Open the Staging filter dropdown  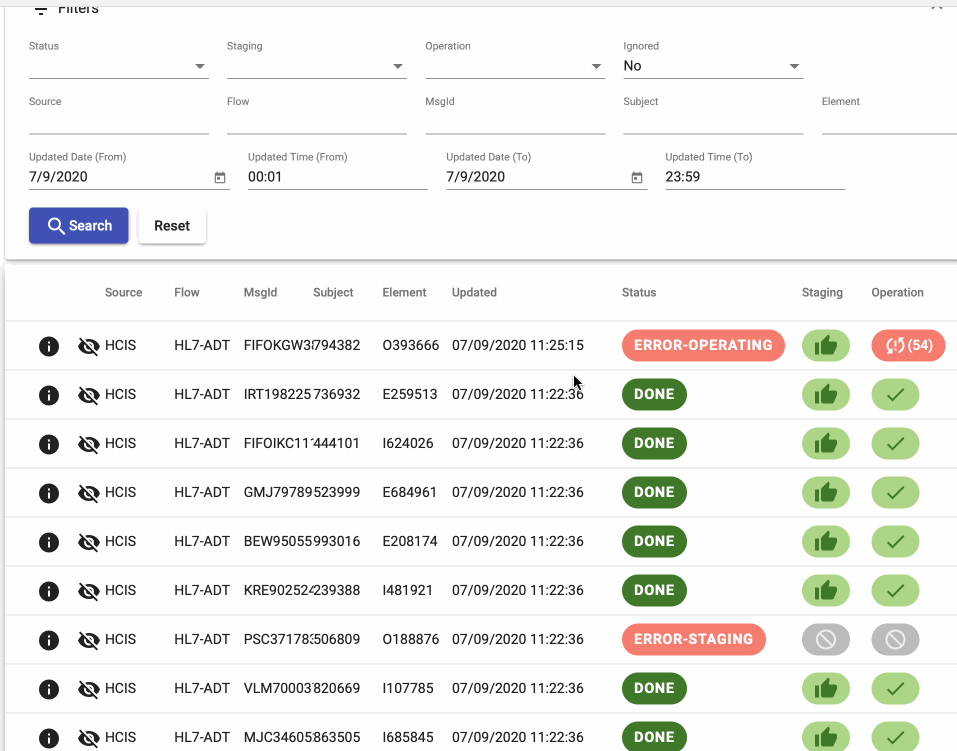(316, 66)
